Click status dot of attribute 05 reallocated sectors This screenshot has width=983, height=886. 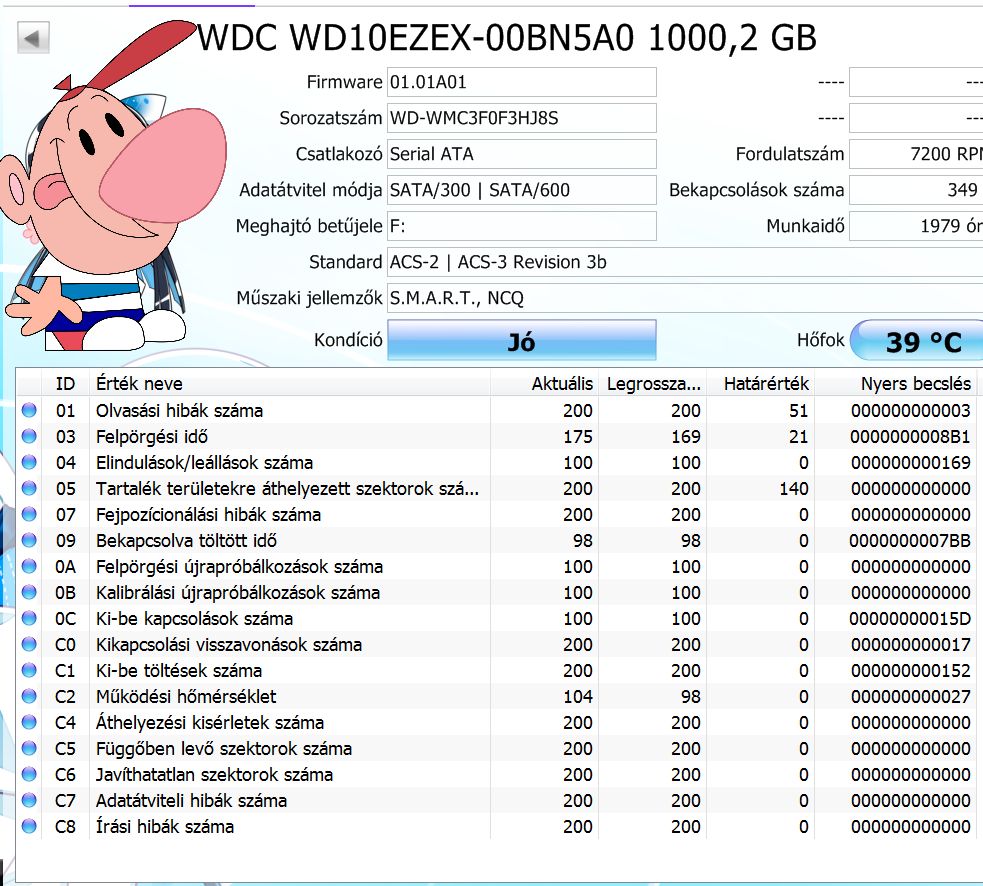tap(29, 488)
